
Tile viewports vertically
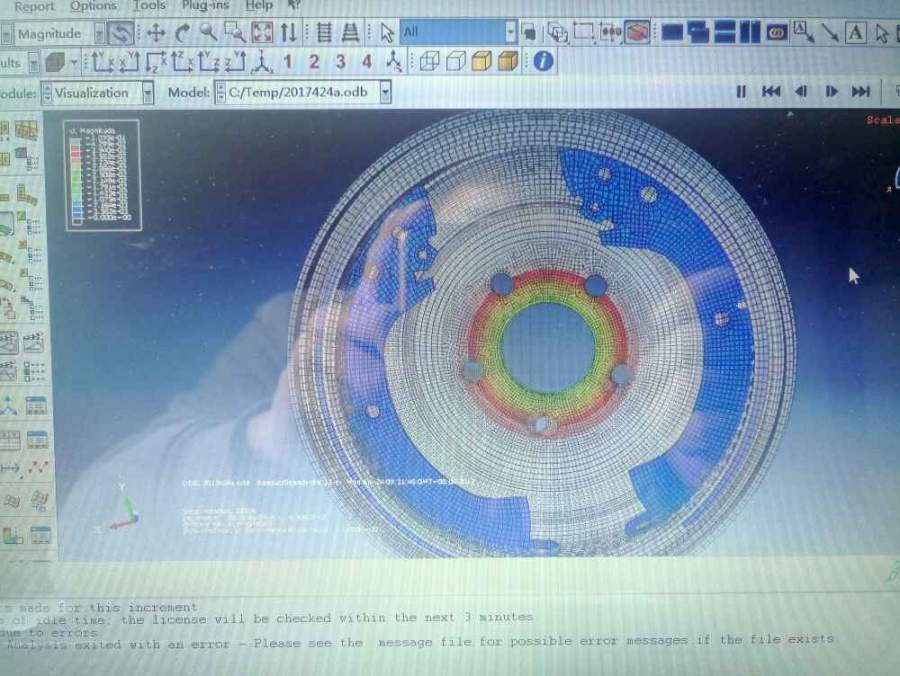[750, 33]
